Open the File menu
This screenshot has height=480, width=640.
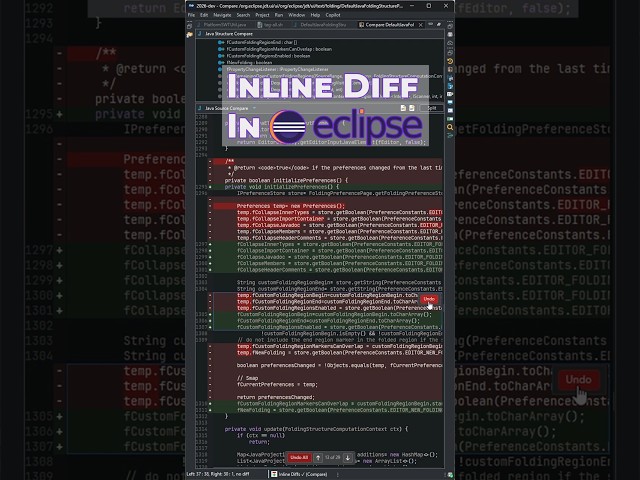(191, 15)
